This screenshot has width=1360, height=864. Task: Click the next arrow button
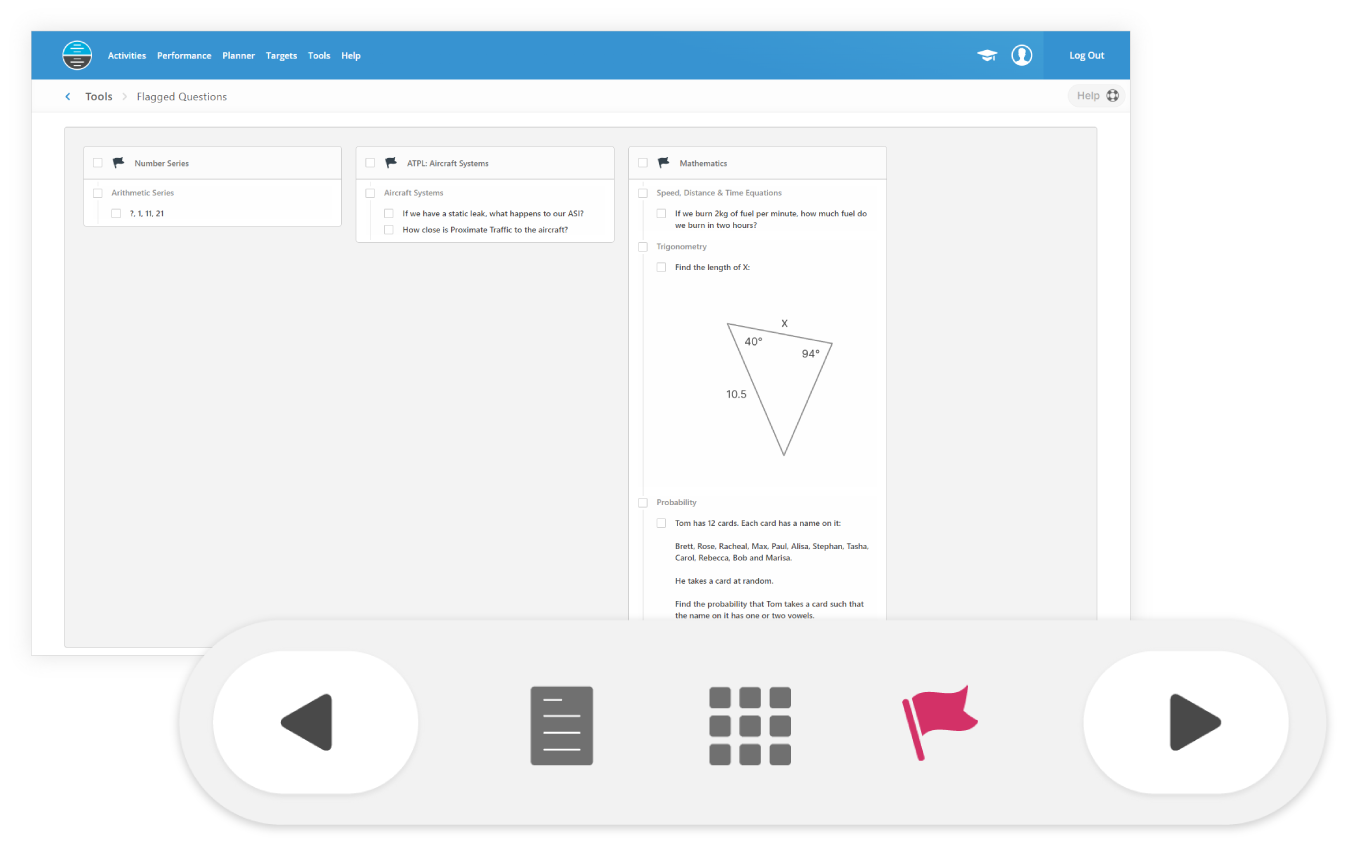tap(1186, 722)
